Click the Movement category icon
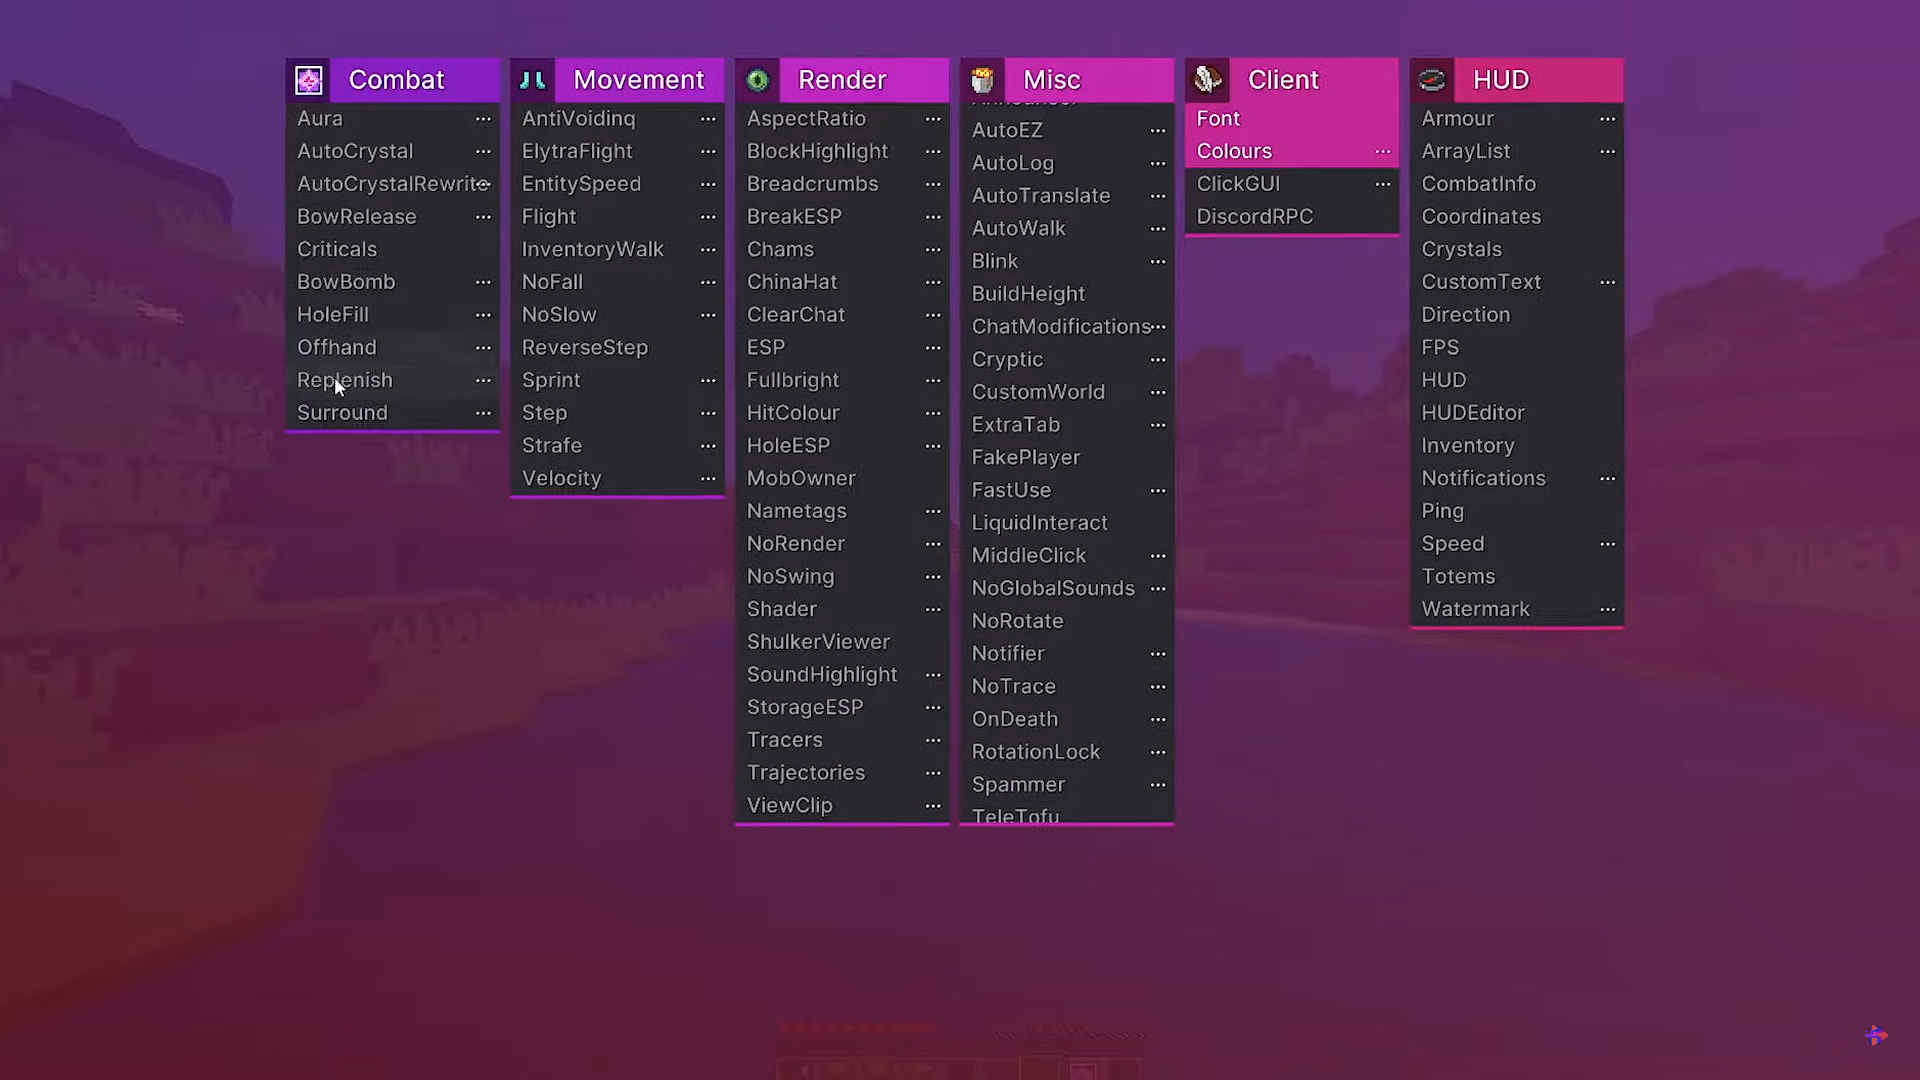The width and height of the screenshot is (1920, 1080). (532, 80)
